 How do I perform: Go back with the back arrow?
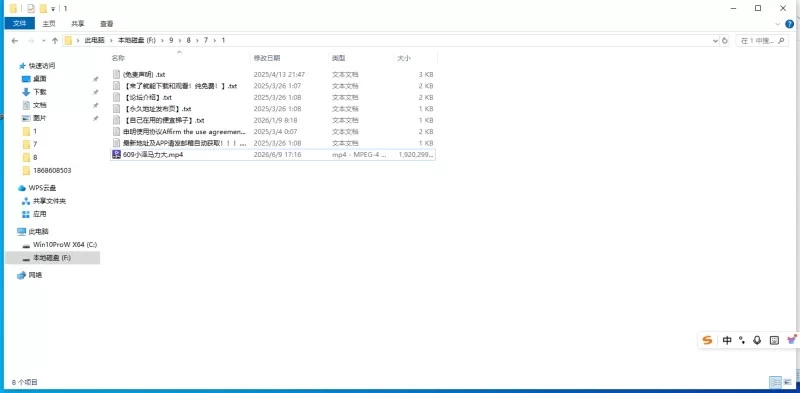coord(14,40)
